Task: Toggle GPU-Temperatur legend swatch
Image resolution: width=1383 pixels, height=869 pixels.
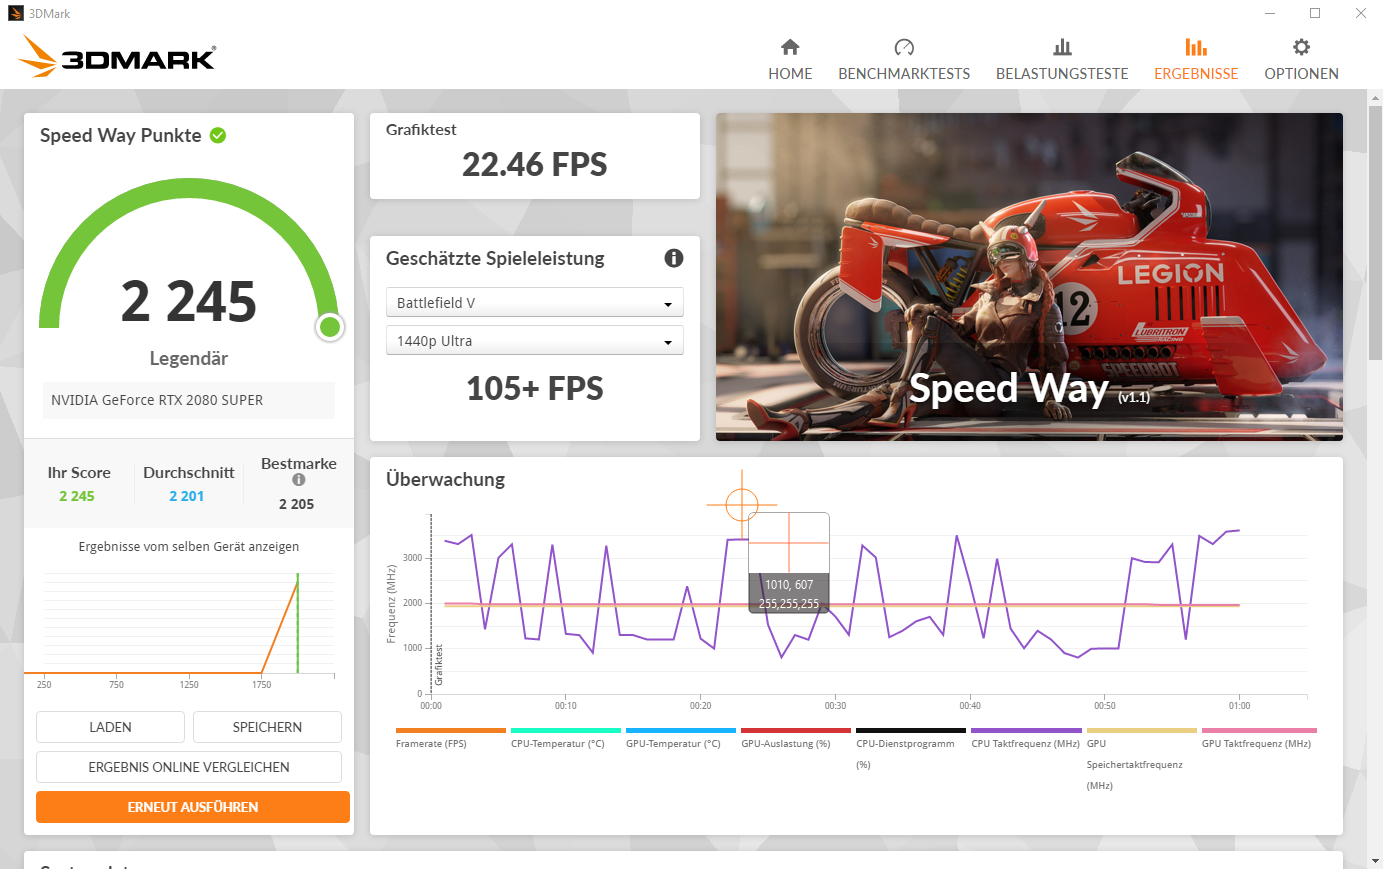Action: (681, 730)
